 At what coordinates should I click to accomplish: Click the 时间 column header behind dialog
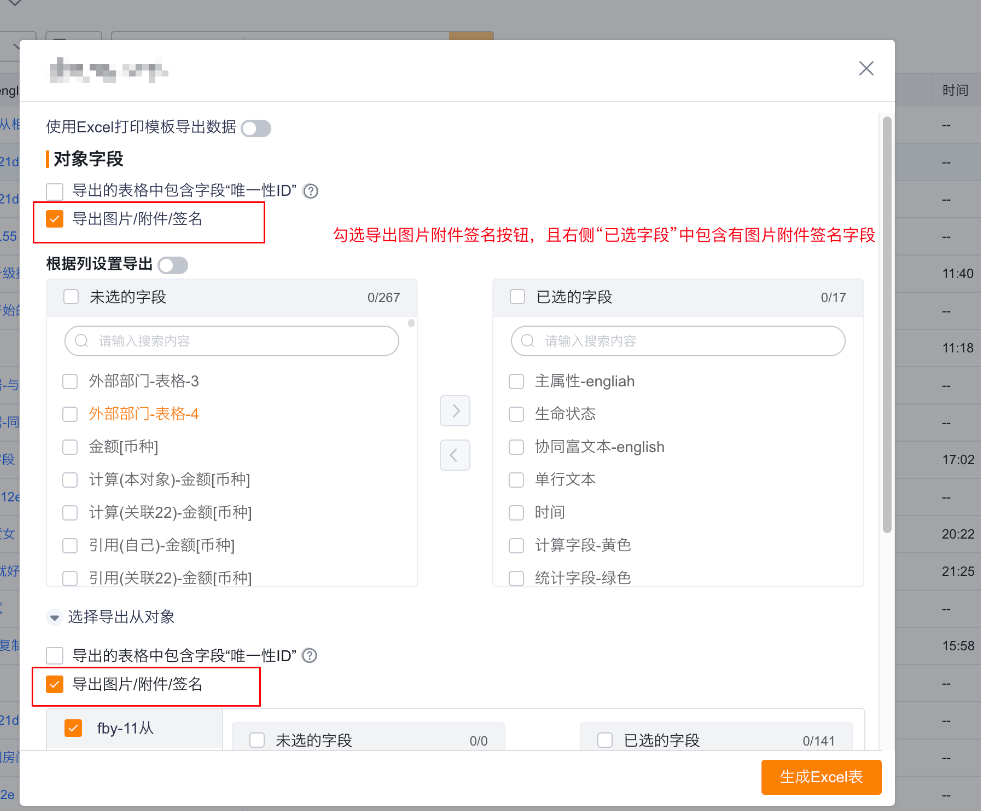click(955, 91)
